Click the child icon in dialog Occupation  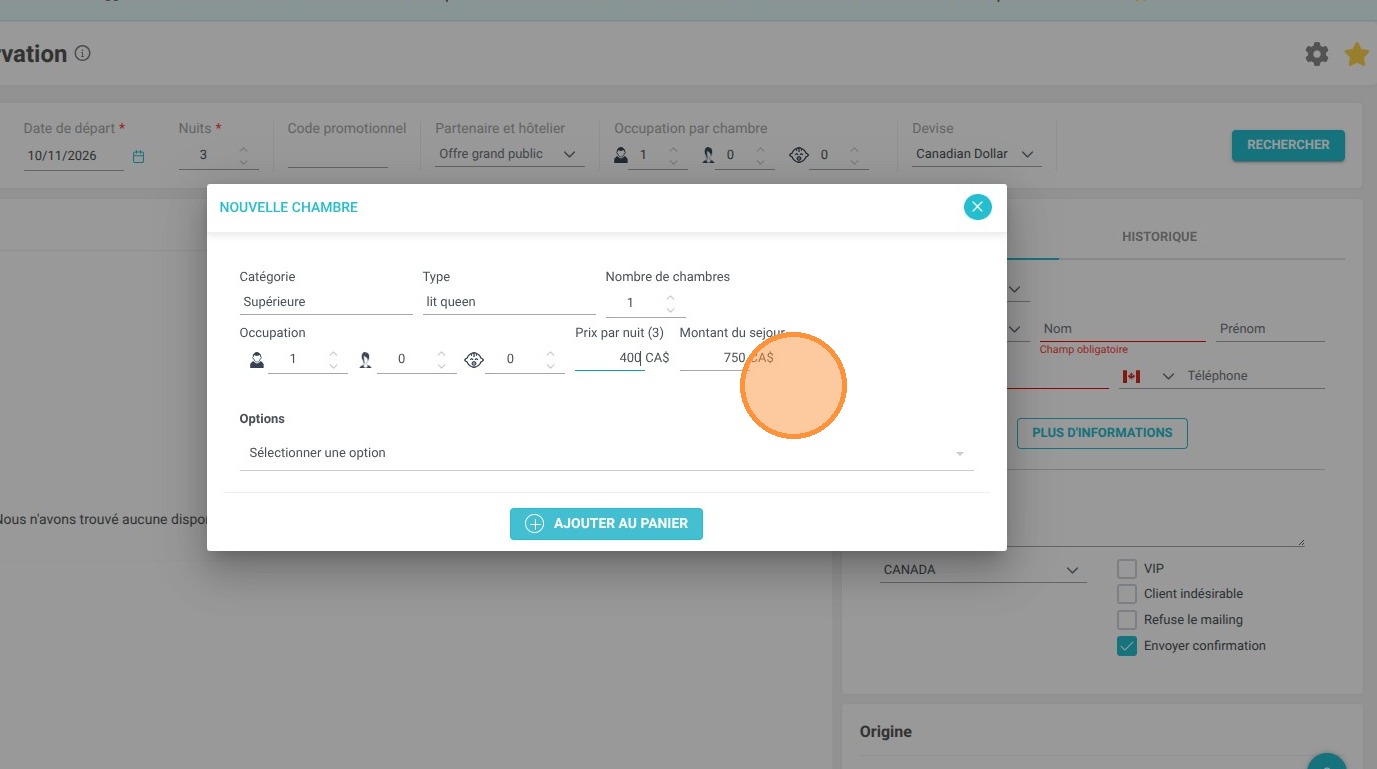366,360
